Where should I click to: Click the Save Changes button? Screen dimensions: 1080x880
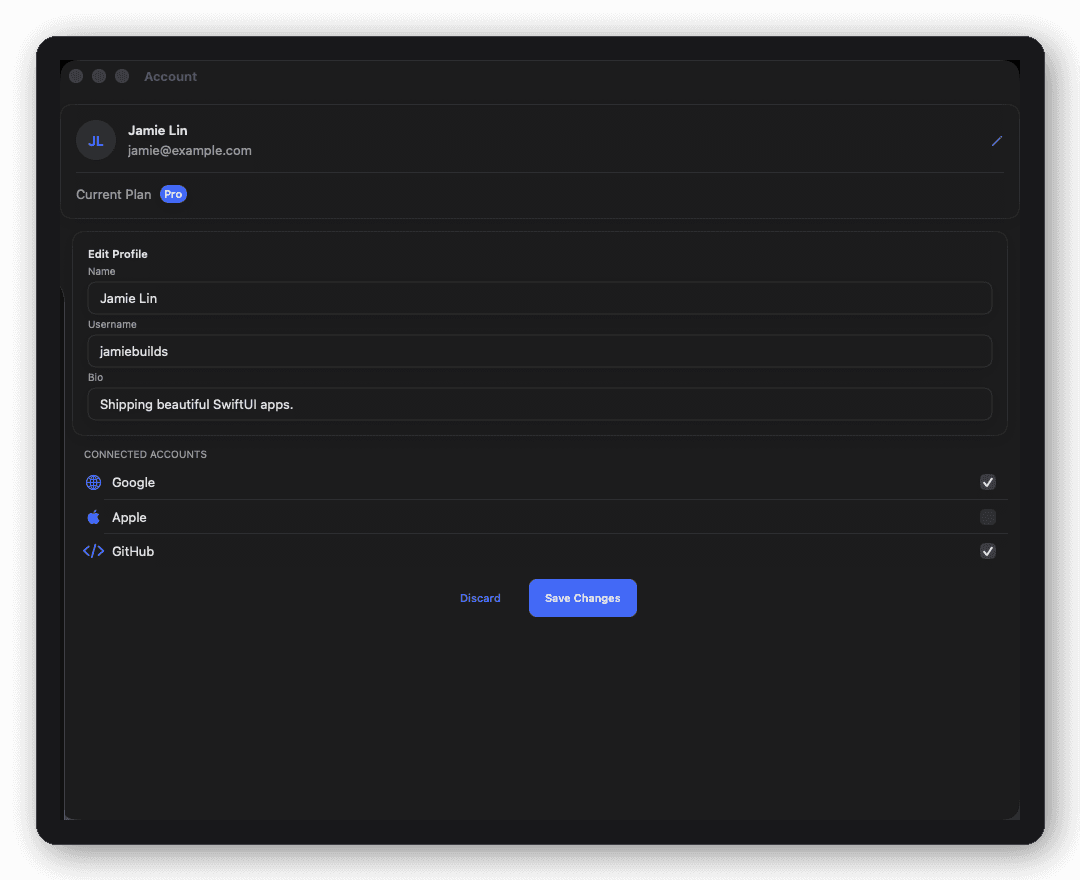point(582,598)
